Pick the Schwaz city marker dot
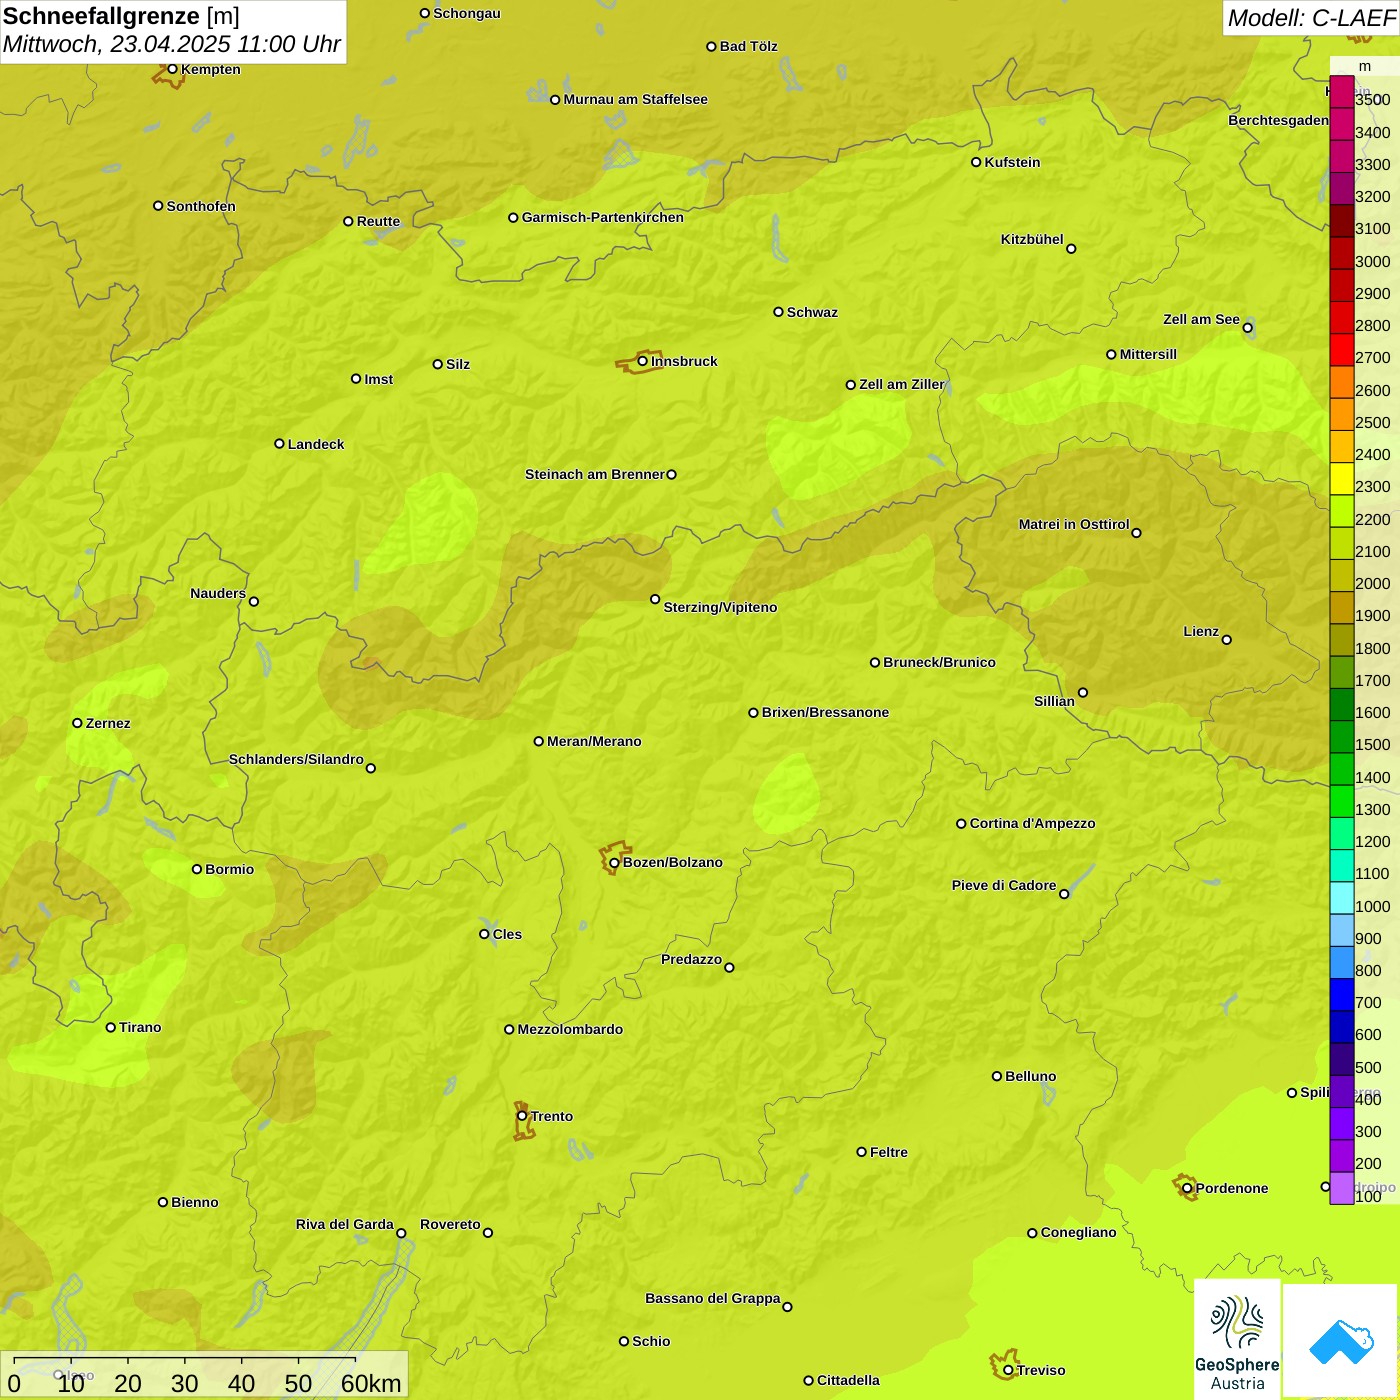This screenshot has height=1400, width=1400. 778,312
